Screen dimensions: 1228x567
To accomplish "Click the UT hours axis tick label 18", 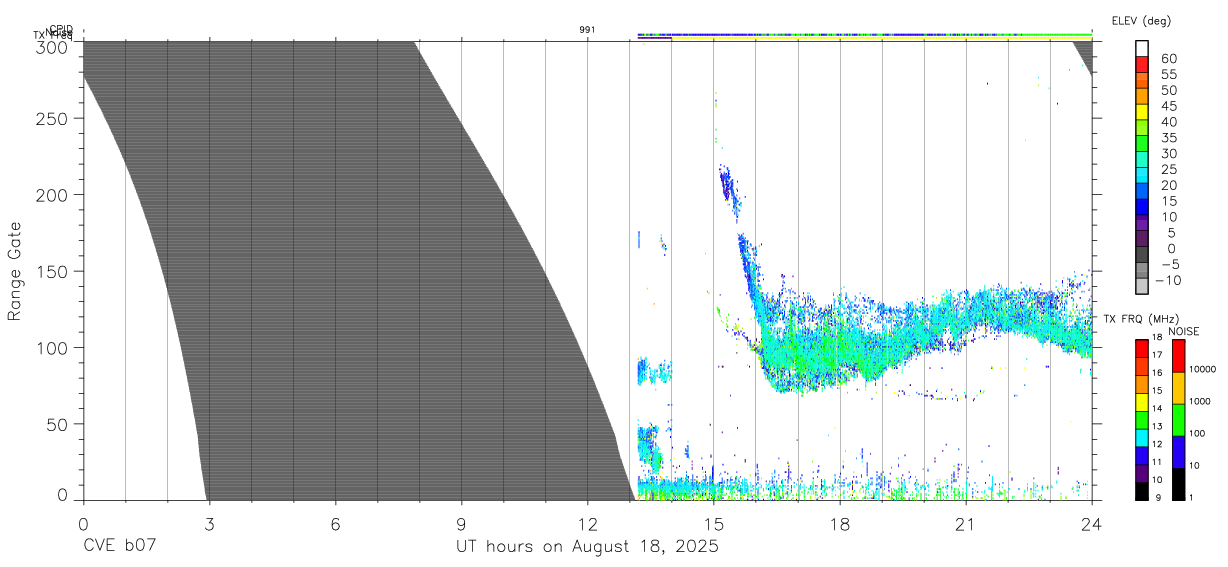I will tap(839, 523).
